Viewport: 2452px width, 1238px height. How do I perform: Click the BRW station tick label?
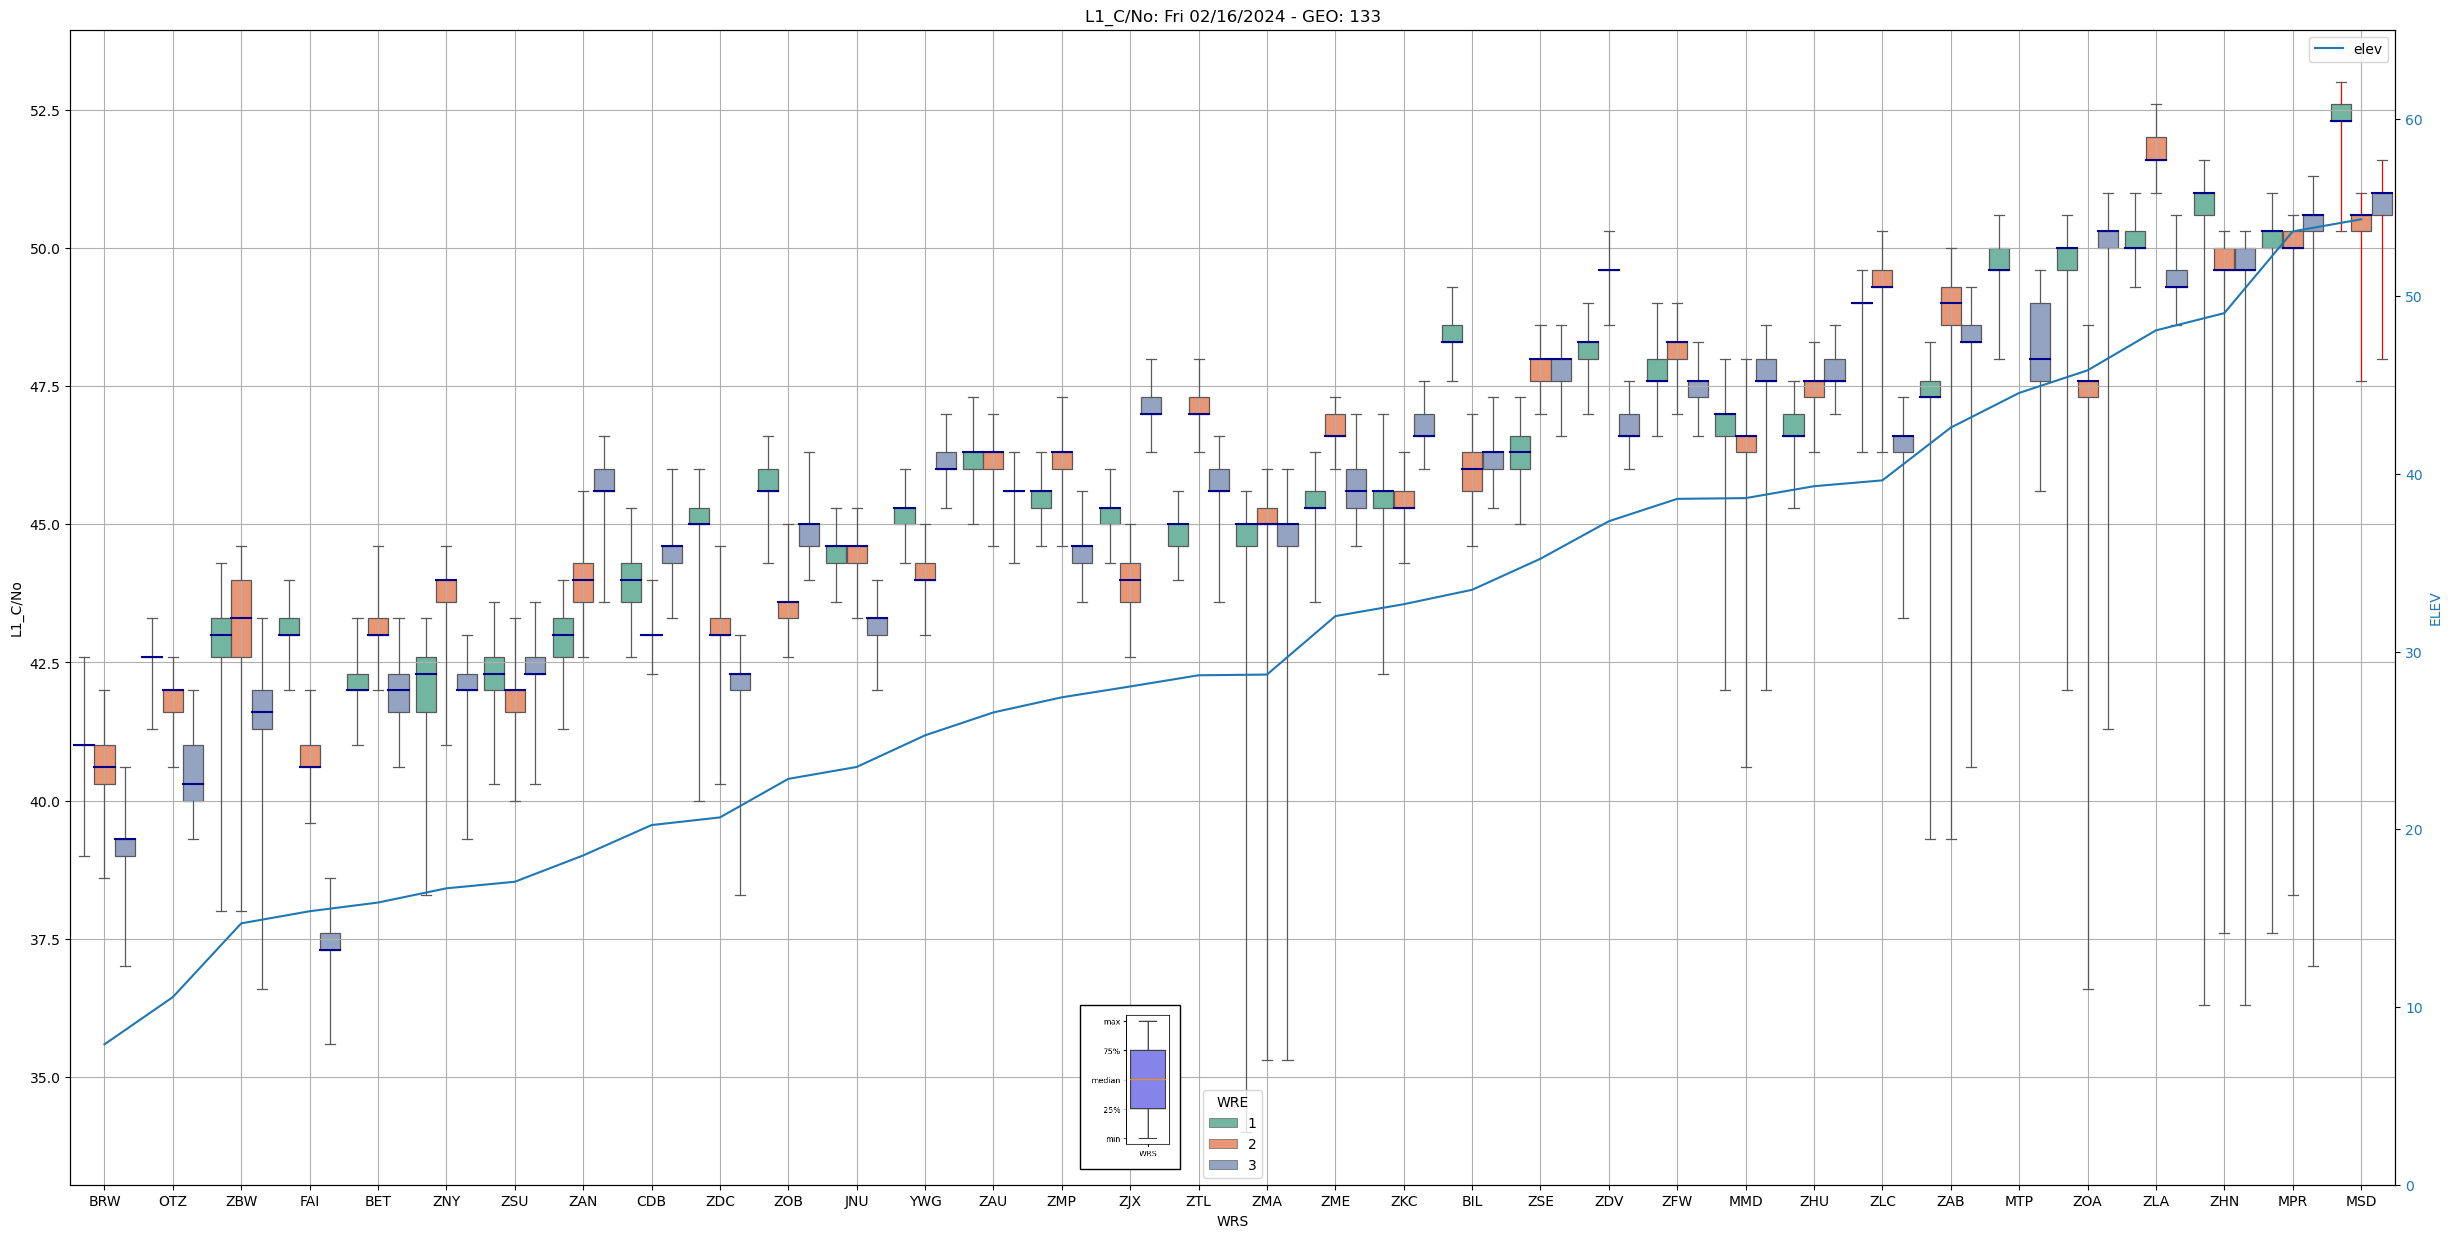point(104,1201)
